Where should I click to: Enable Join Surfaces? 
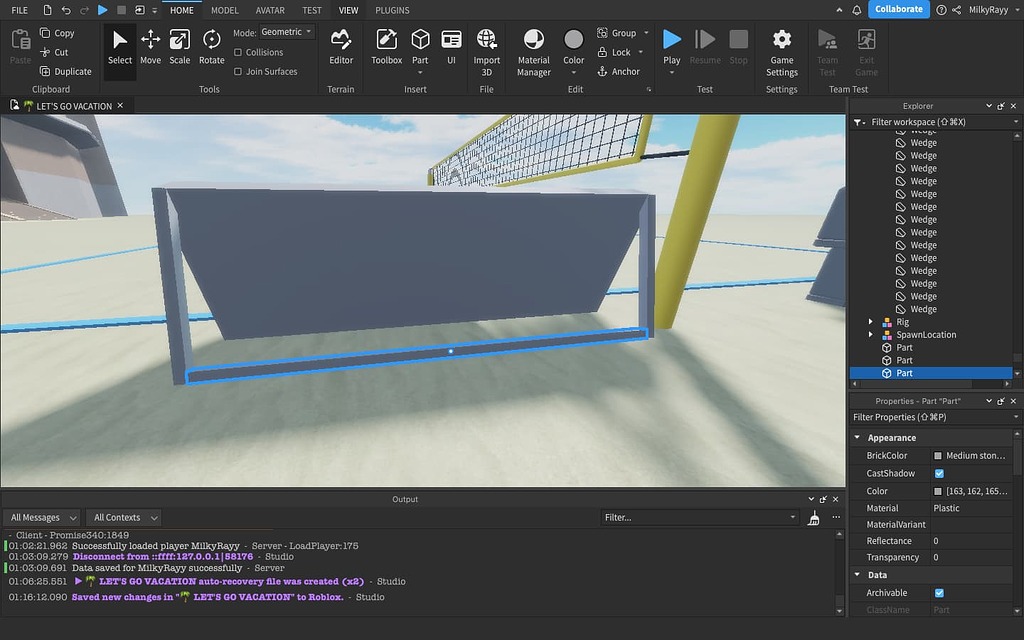[x=239, y=71]
